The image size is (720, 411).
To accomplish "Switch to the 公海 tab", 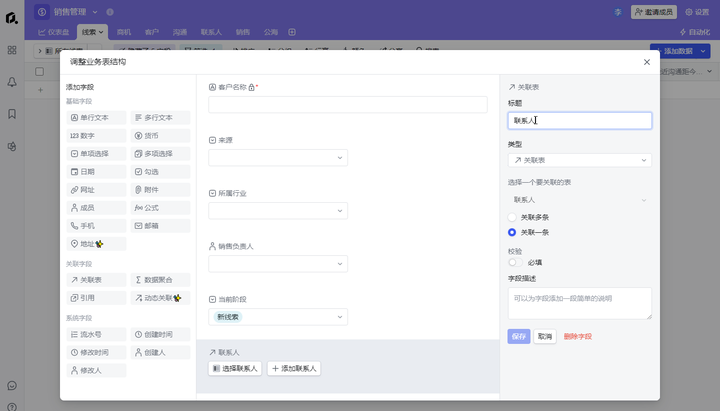I will (270, 32).
